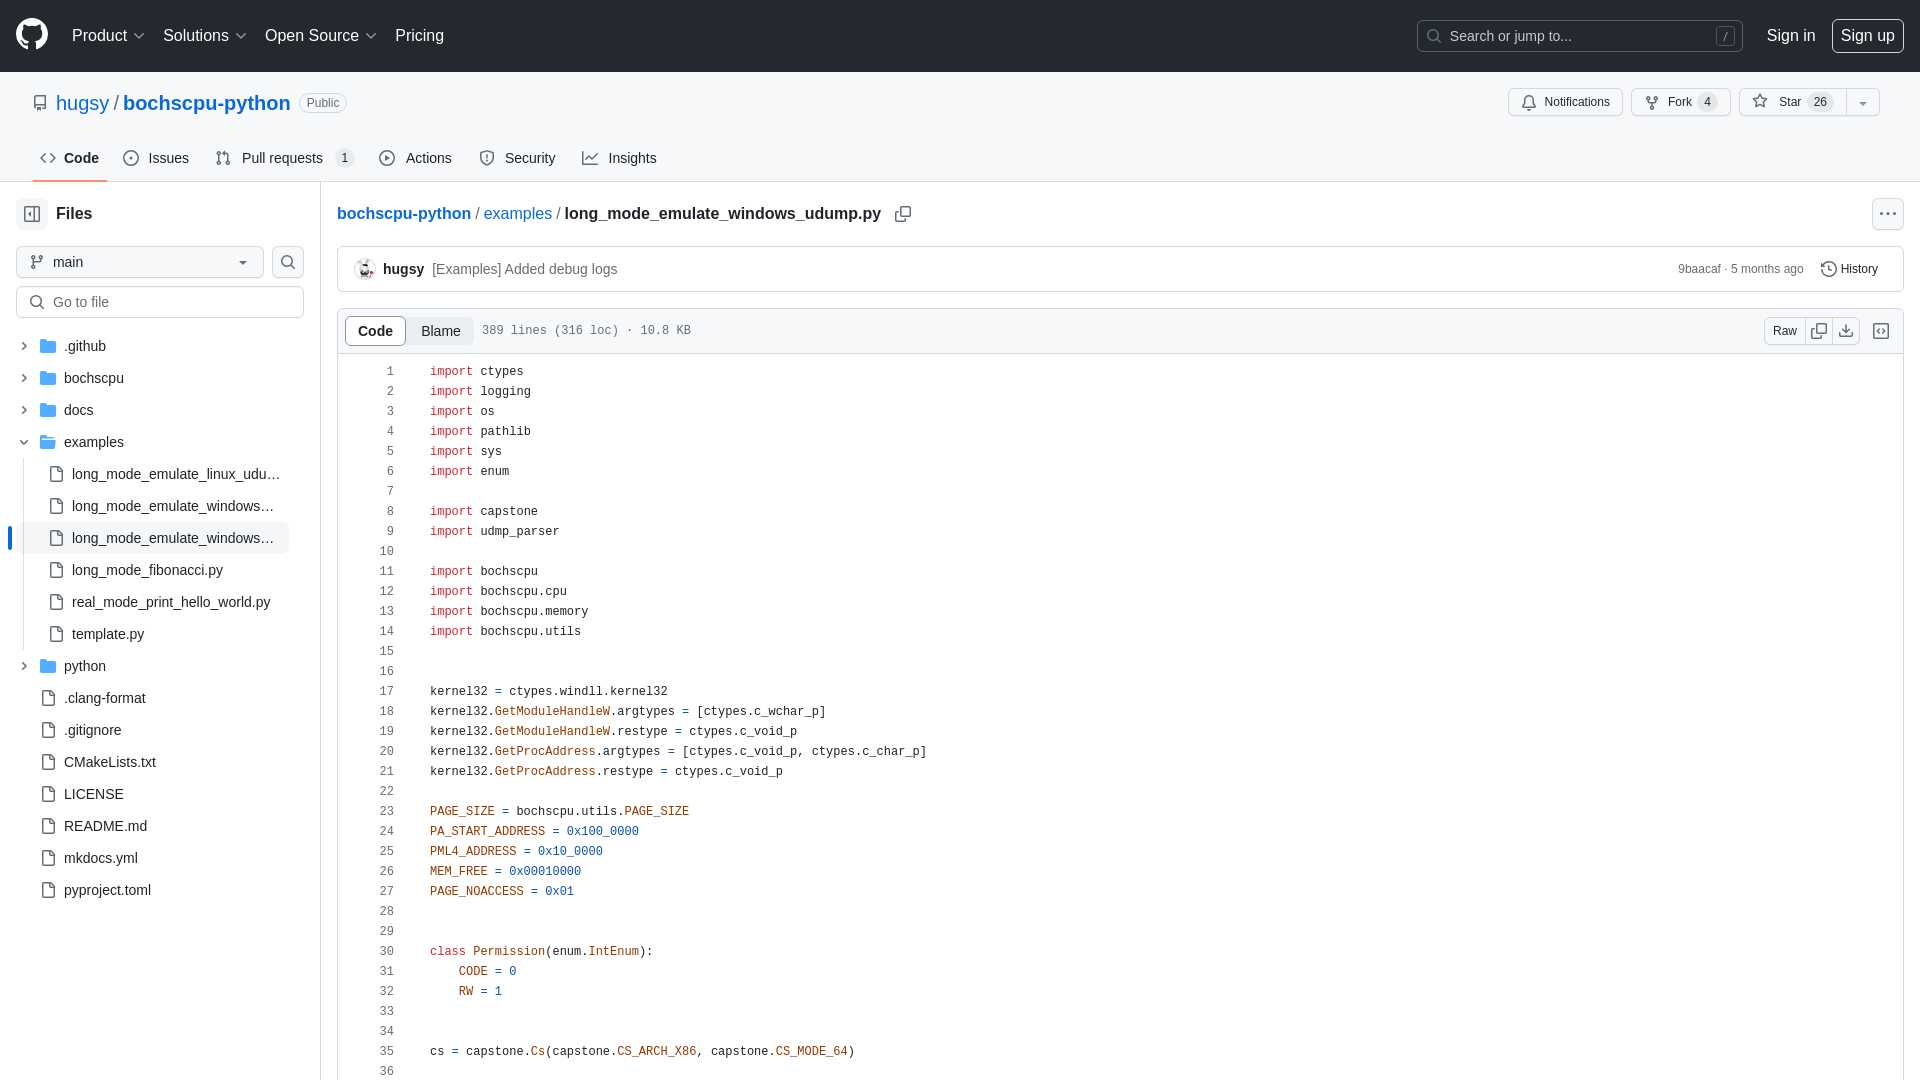Open commit message Added debug logs

click(x=524, y=269)
